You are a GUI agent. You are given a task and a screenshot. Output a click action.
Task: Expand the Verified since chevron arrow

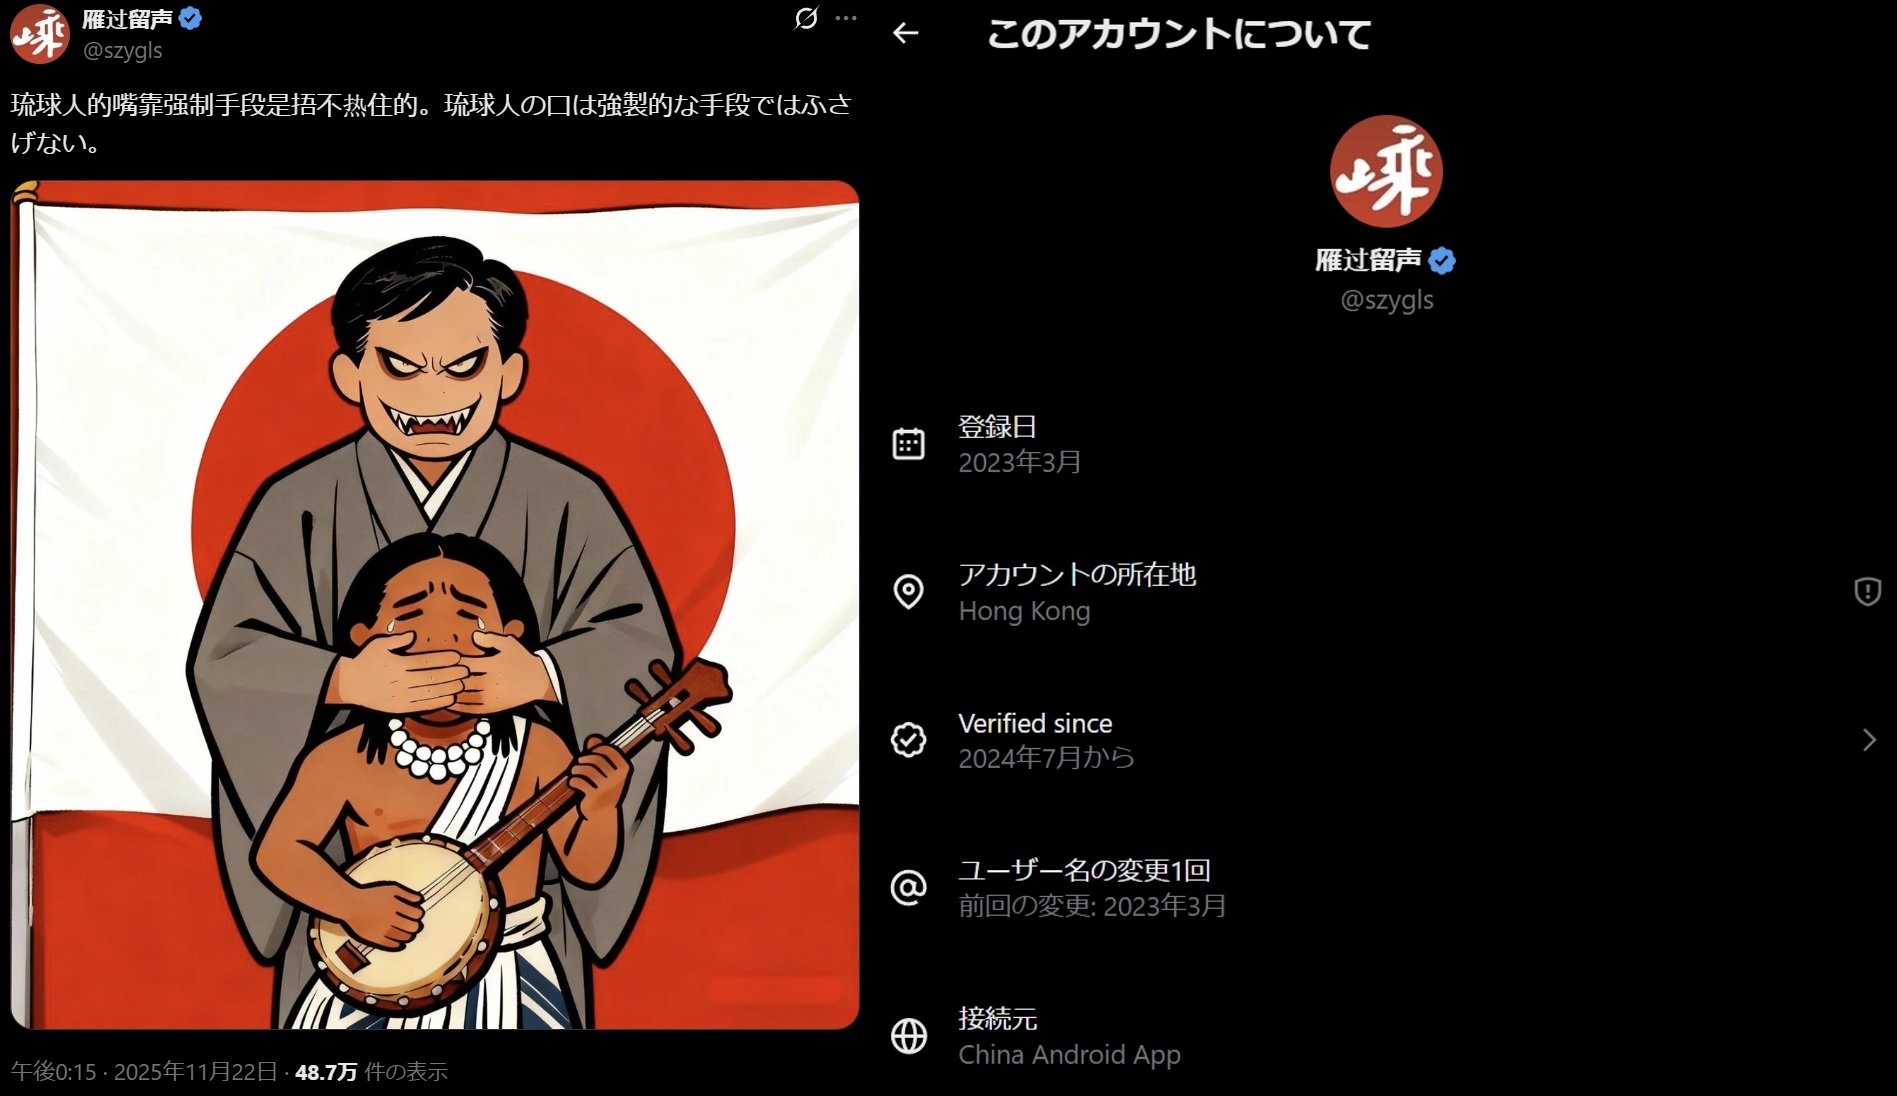1869,740
